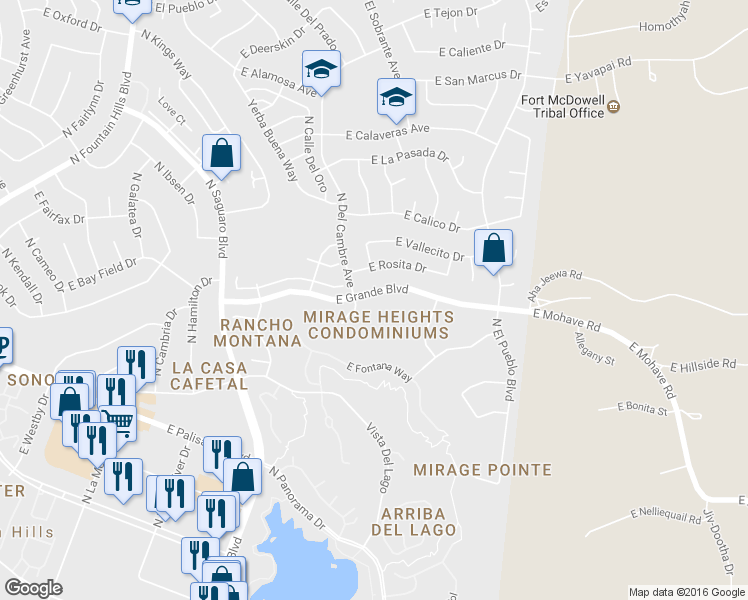Click the Vista Del Lago label
This screenshot has height=600, width=748.
pos(381,457)
